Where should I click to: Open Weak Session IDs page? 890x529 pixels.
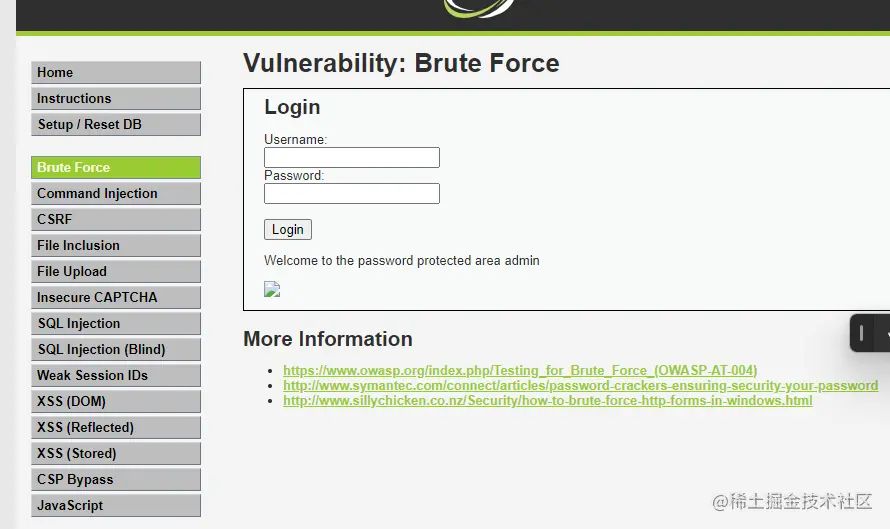[x=115, y=376]
